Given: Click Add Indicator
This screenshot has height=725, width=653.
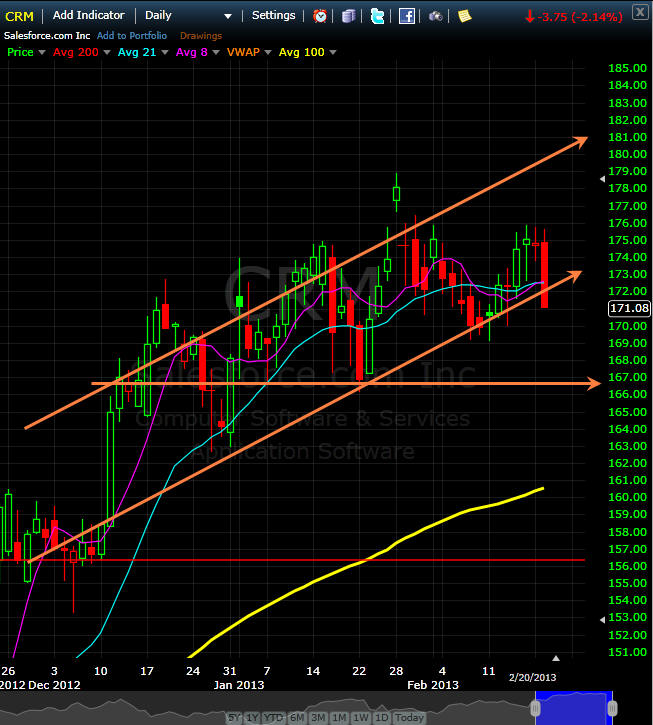Looking at the screenshot, I should pos(89,15).
